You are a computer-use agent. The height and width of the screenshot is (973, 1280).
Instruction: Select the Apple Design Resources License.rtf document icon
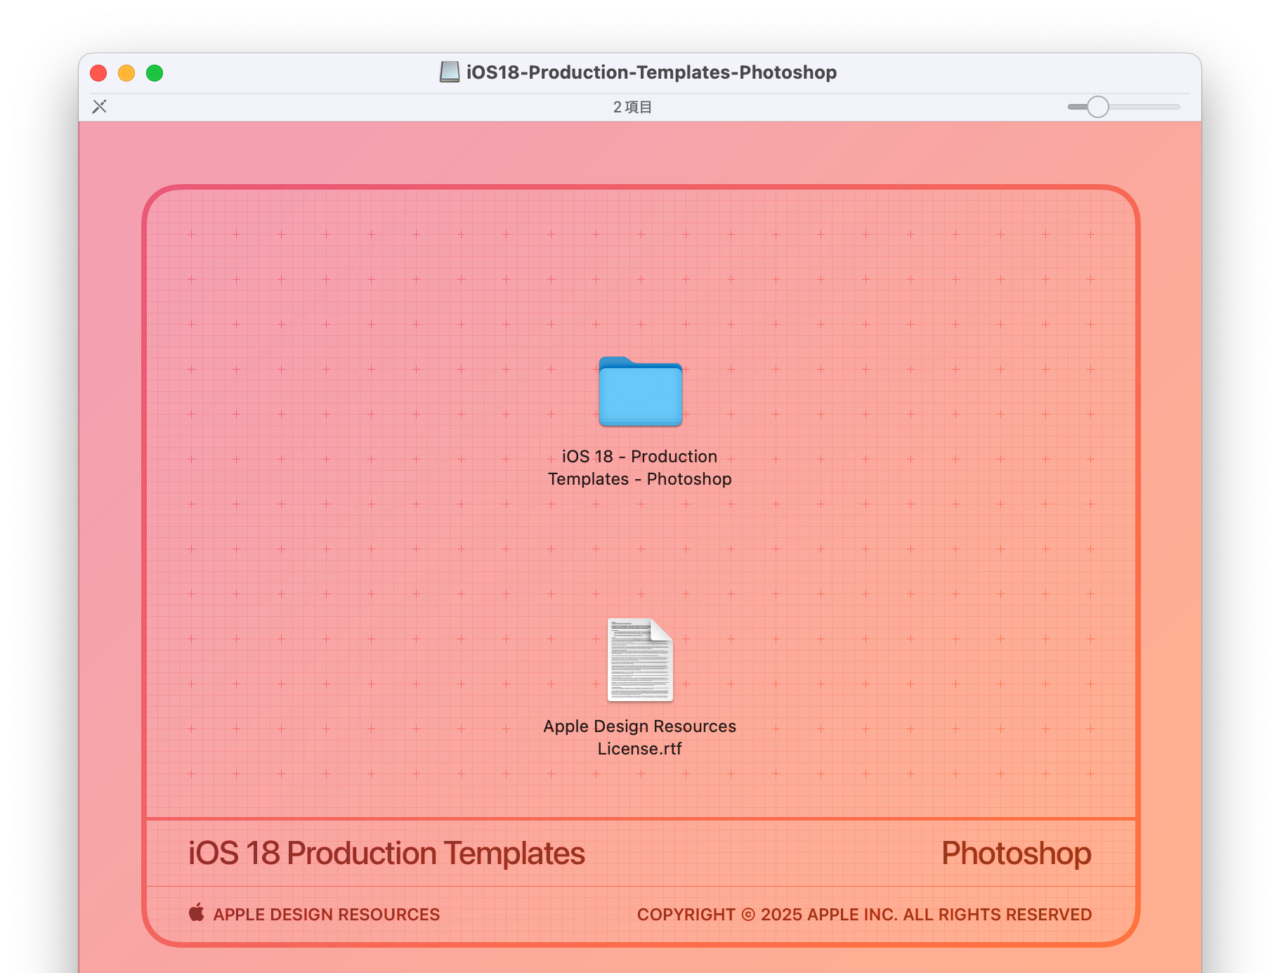(x=640, y=660)
